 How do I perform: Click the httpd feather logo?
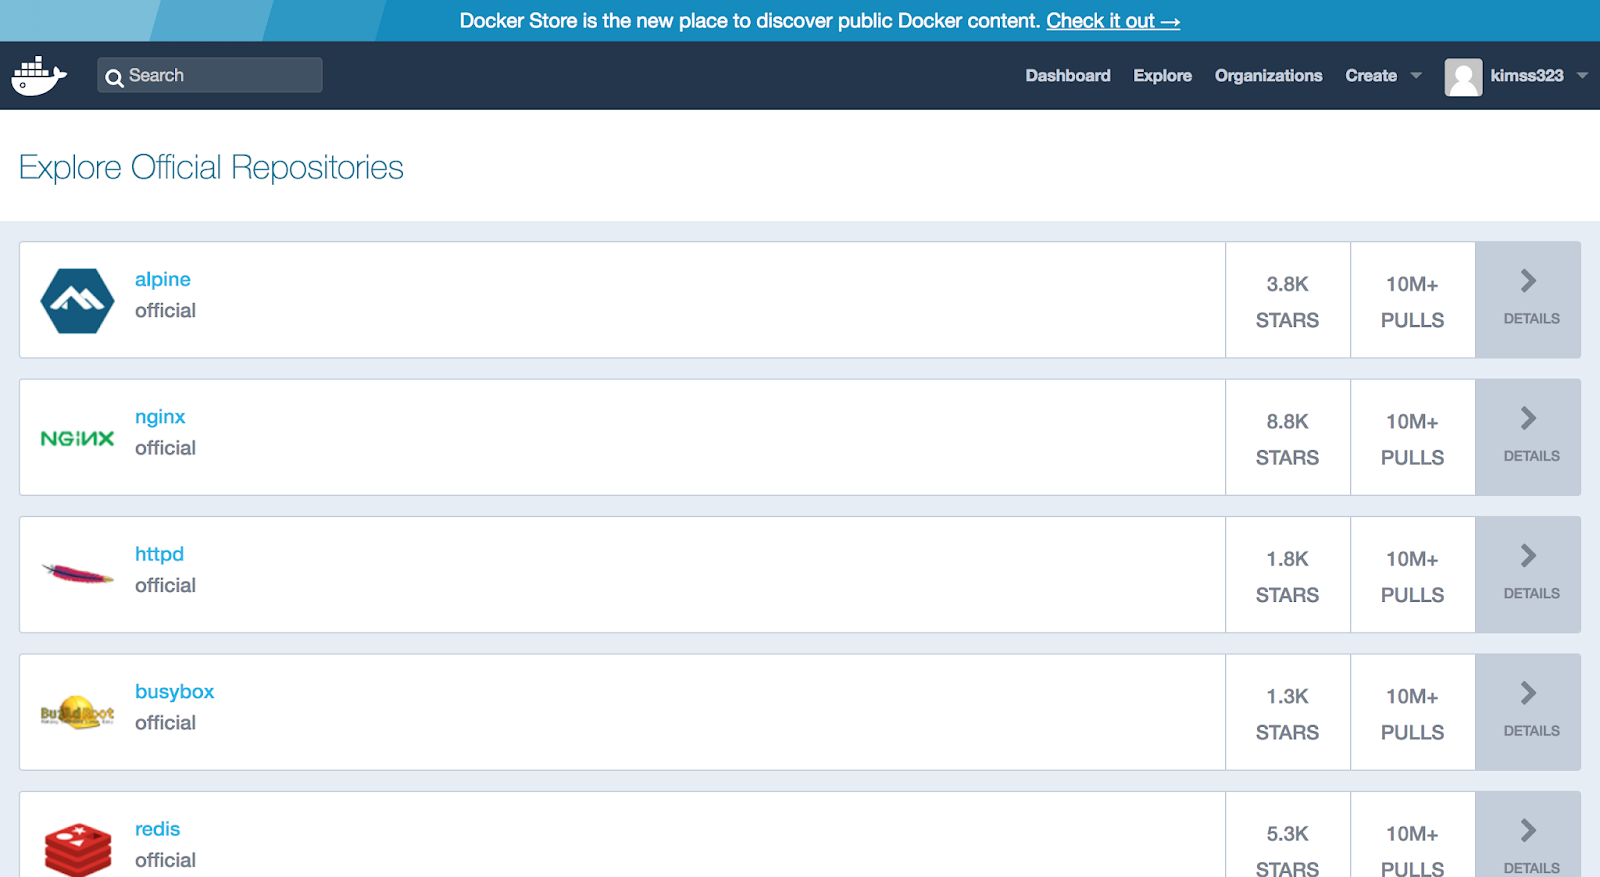tap(77, 574)
